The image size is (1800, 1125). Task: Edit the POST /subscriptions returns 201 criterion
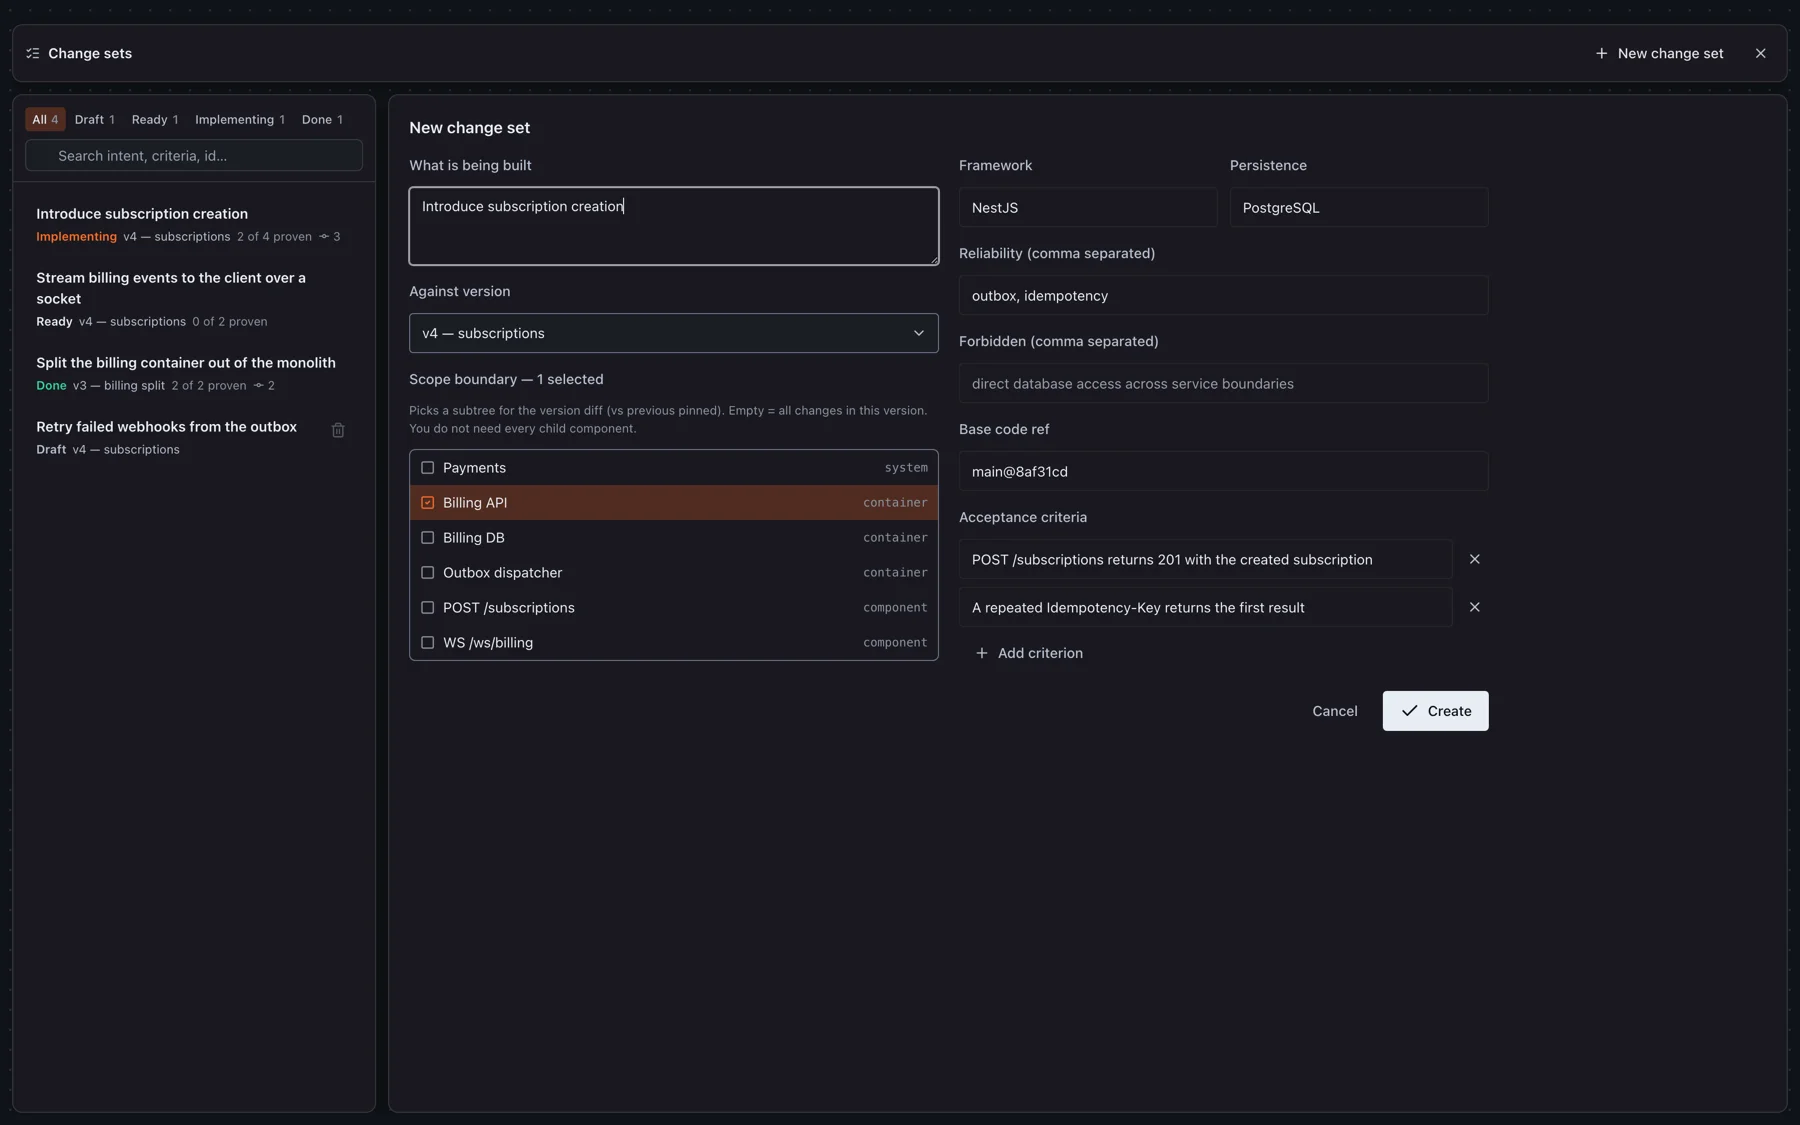pyautogui.click(x=1205, y=559)
